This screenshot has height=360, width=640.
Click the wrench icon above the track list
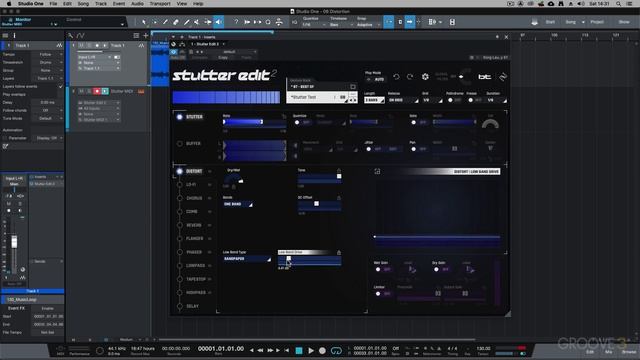coord(71,36)
